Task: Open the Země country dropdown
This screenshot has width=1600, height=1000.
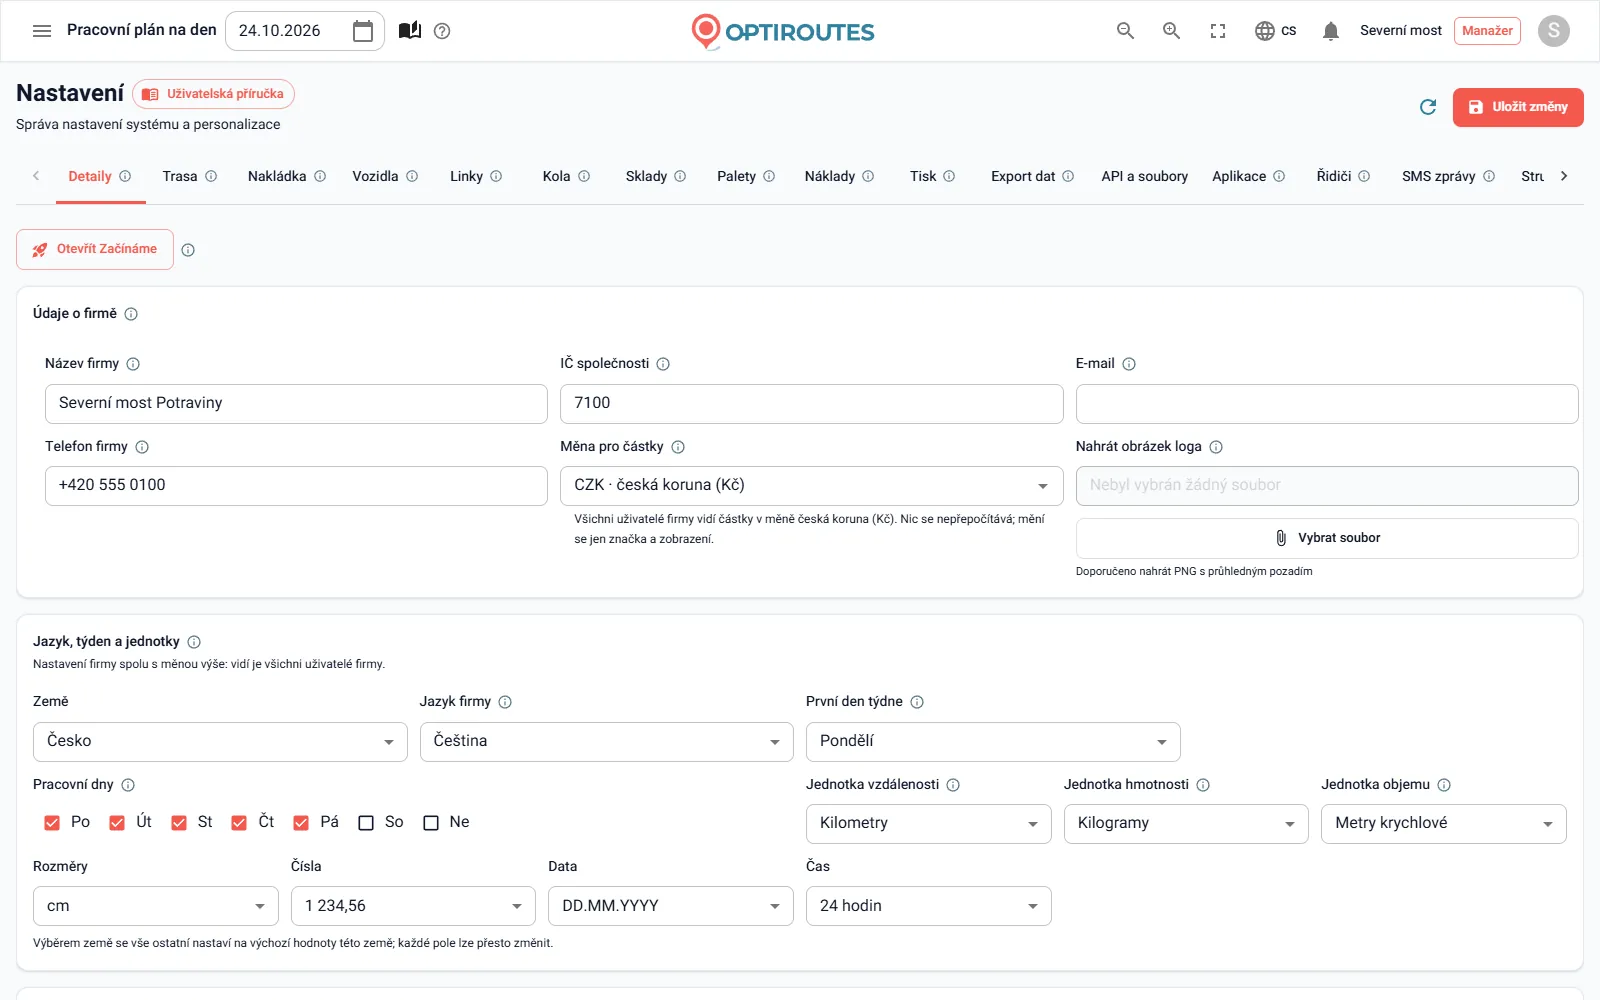Action: tap(220, 742)
